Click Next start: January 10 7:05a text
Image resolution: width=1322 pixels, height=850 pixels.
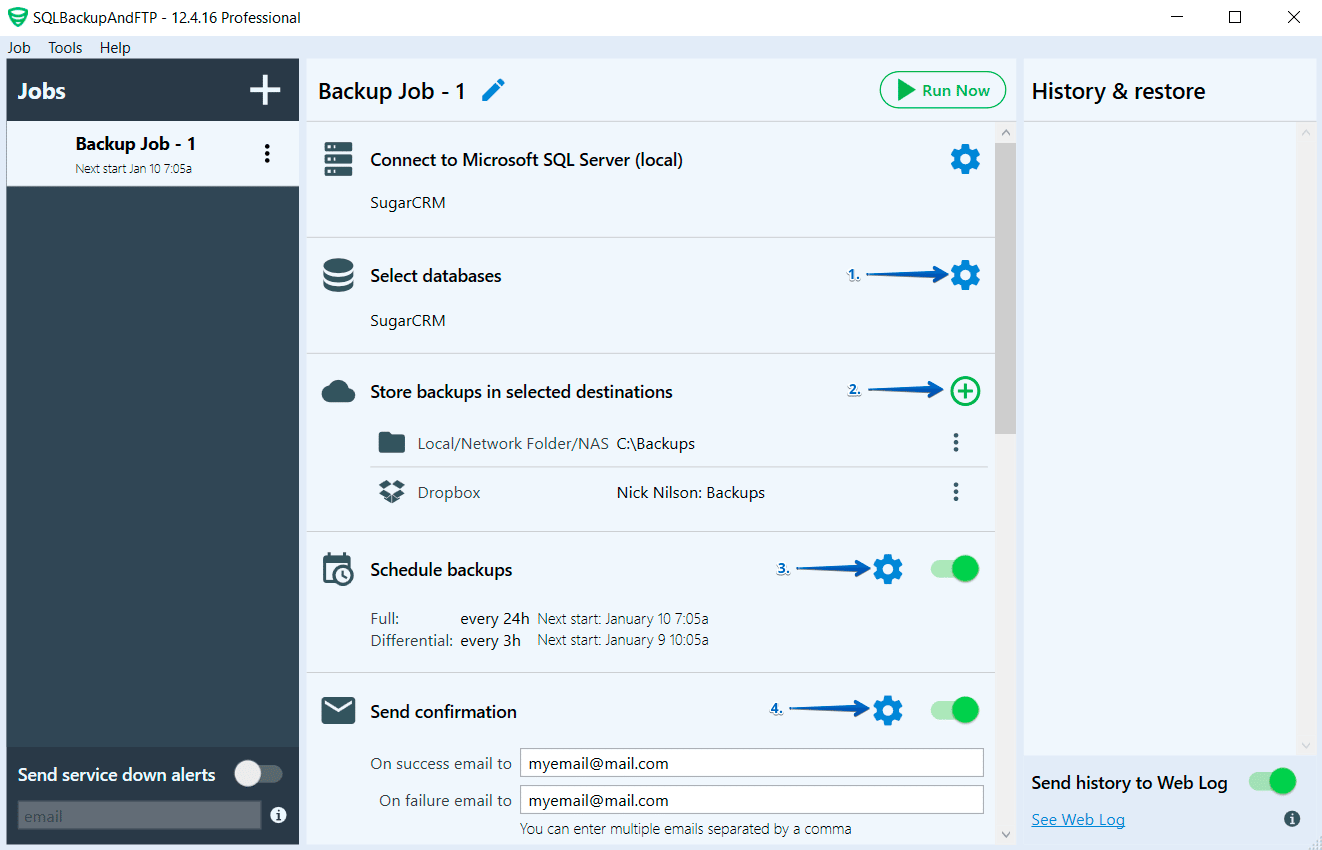(623, 619)
